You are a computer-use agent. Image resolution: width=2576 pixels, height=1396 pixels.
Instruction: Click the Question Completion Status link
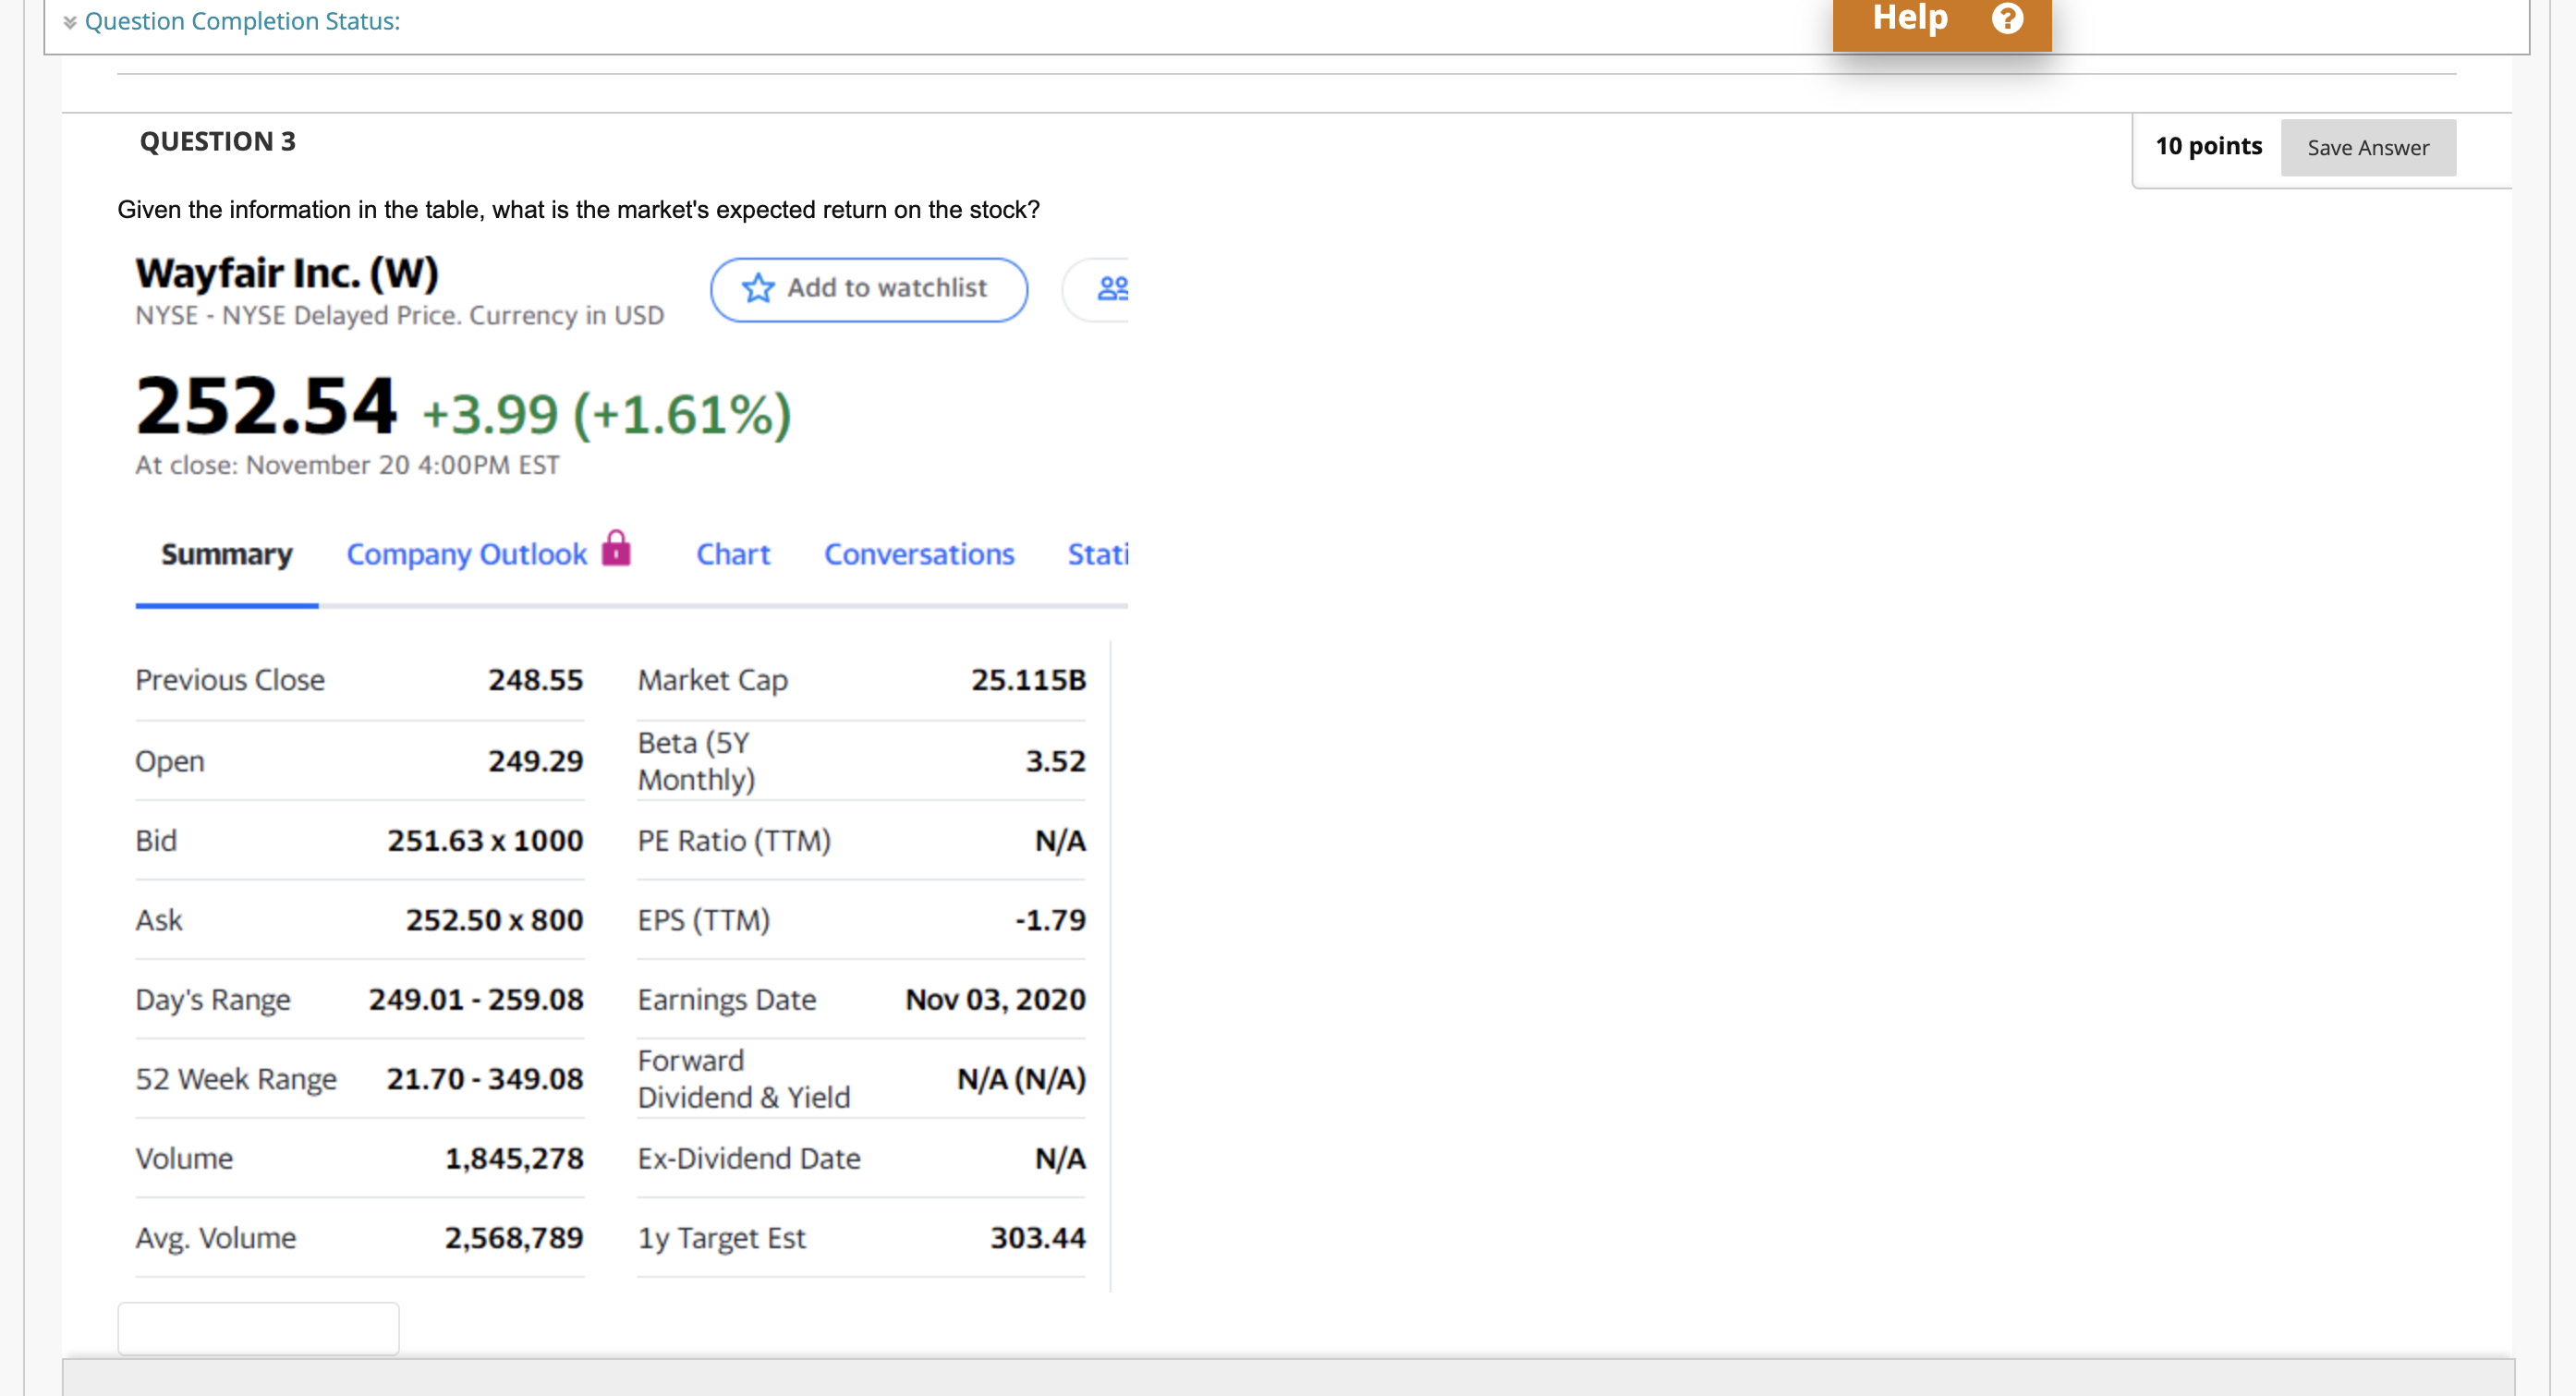(241, 20)
